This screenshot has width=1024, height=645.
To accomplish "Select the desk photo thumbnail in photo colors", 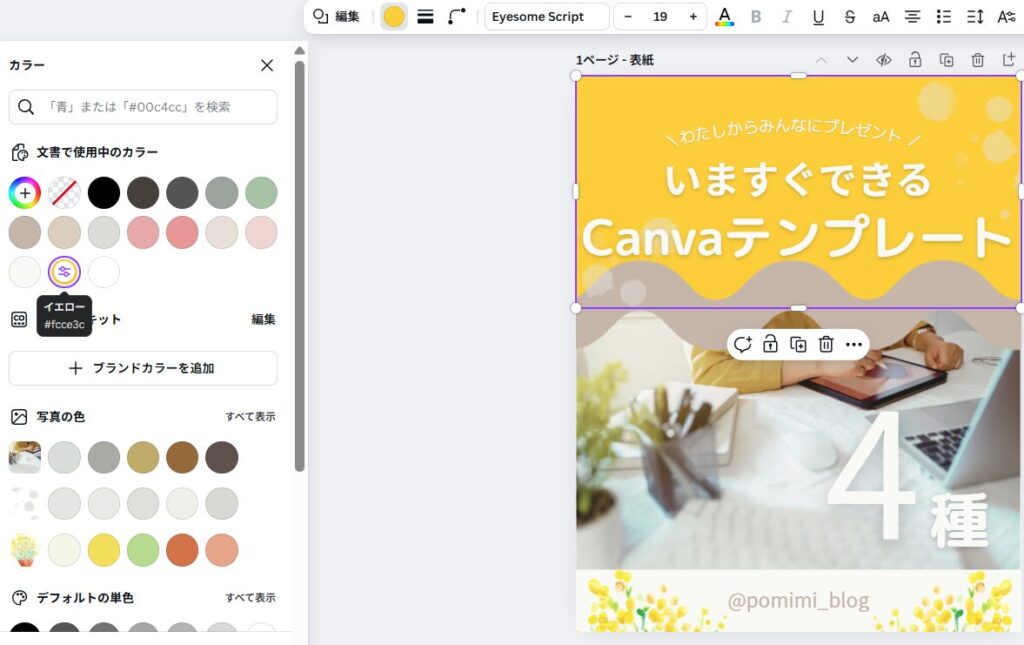I will click(x=25, y=457).
